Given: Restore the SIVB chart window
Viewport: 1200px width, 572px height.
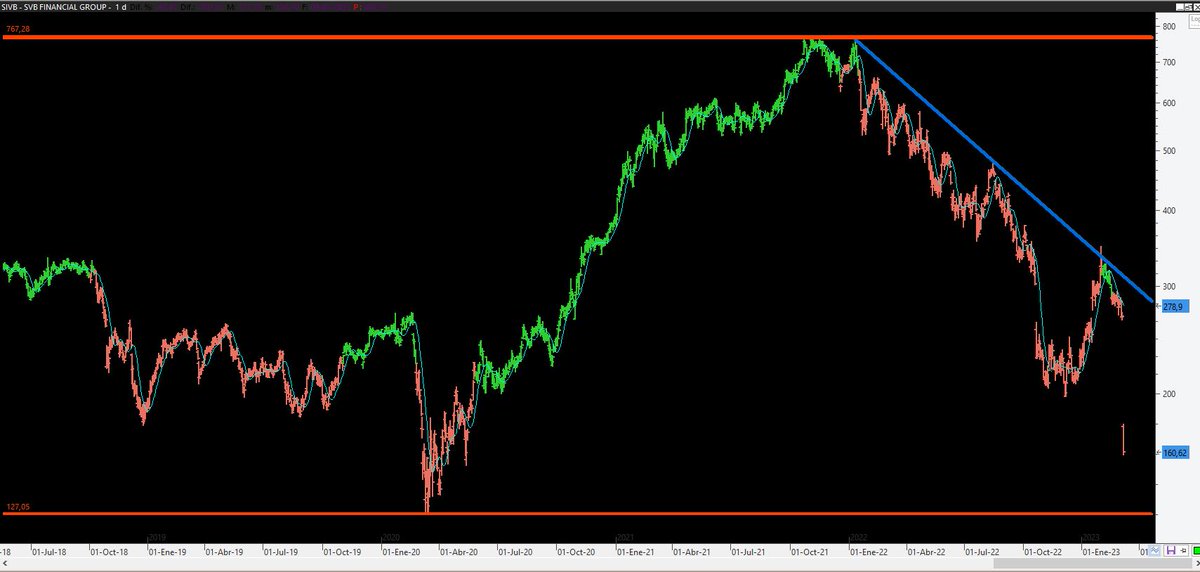Looking at the screenshot, I should coord(1188,7).
